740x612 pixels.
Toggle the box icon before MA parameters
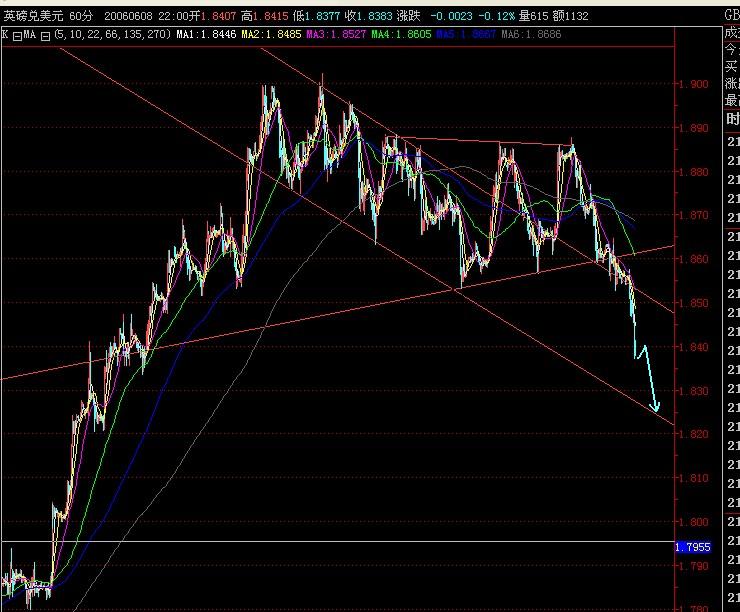[46, 35]
